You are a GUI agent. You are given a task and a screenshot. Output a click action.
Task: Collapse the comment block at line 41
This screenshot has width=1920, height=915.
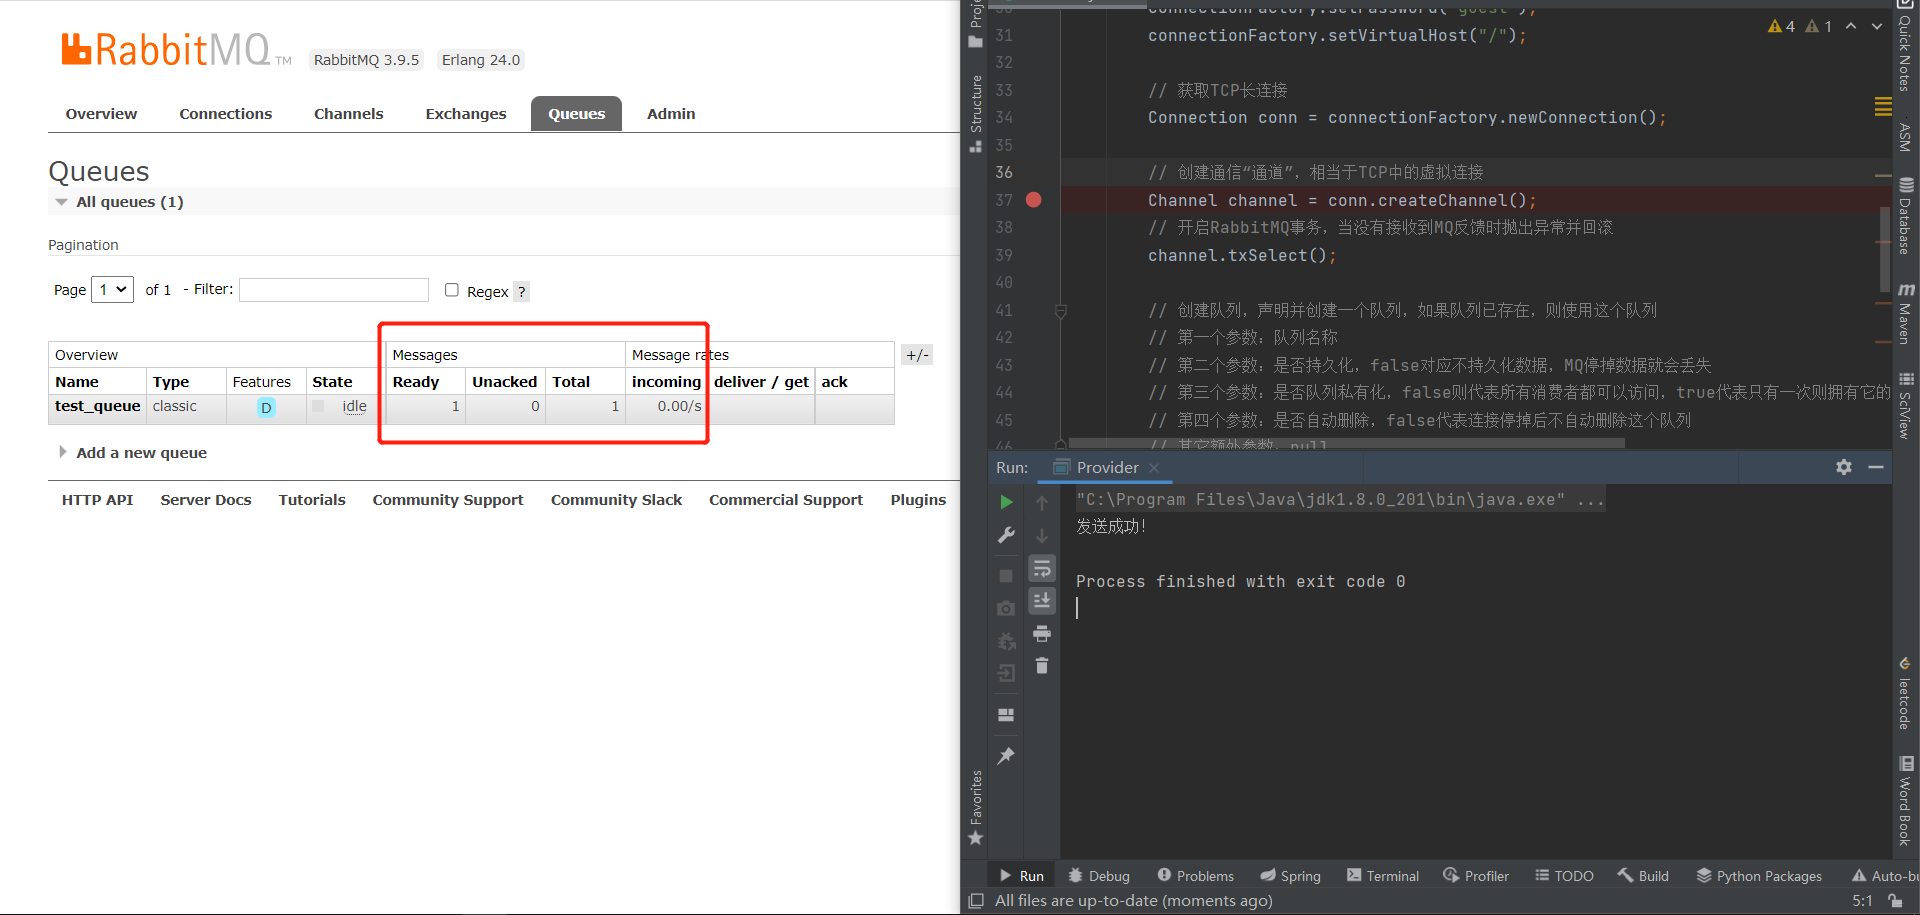tap(1061, 311)
